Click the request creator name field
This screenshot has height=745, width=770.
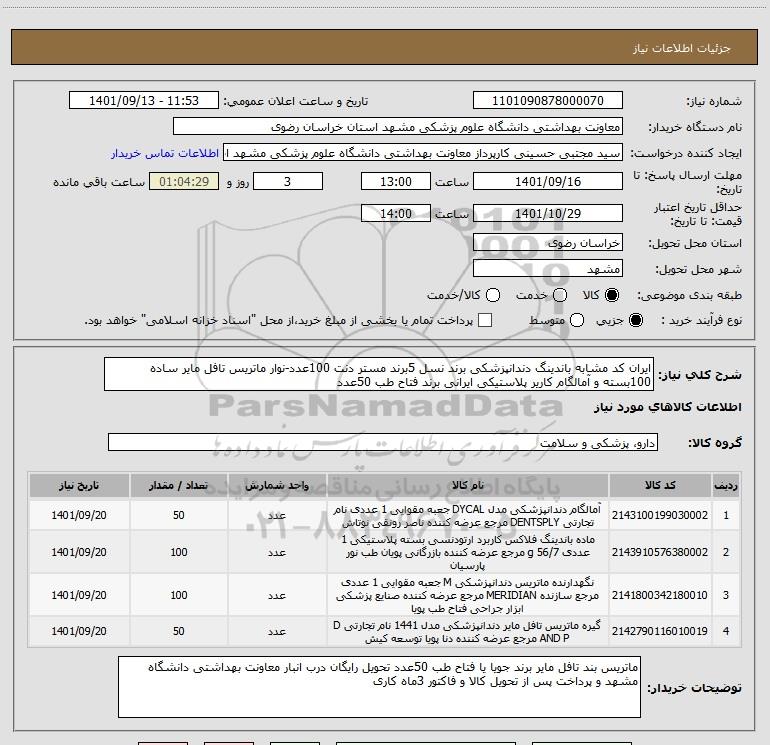pos(423,153)
